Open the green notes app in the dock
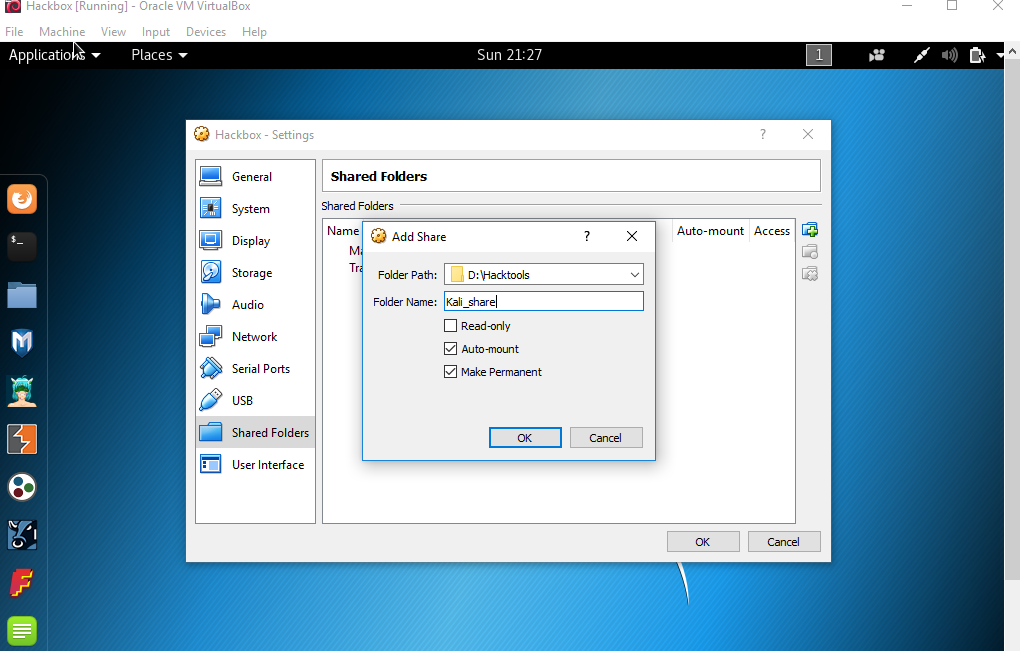 point(22,631)
